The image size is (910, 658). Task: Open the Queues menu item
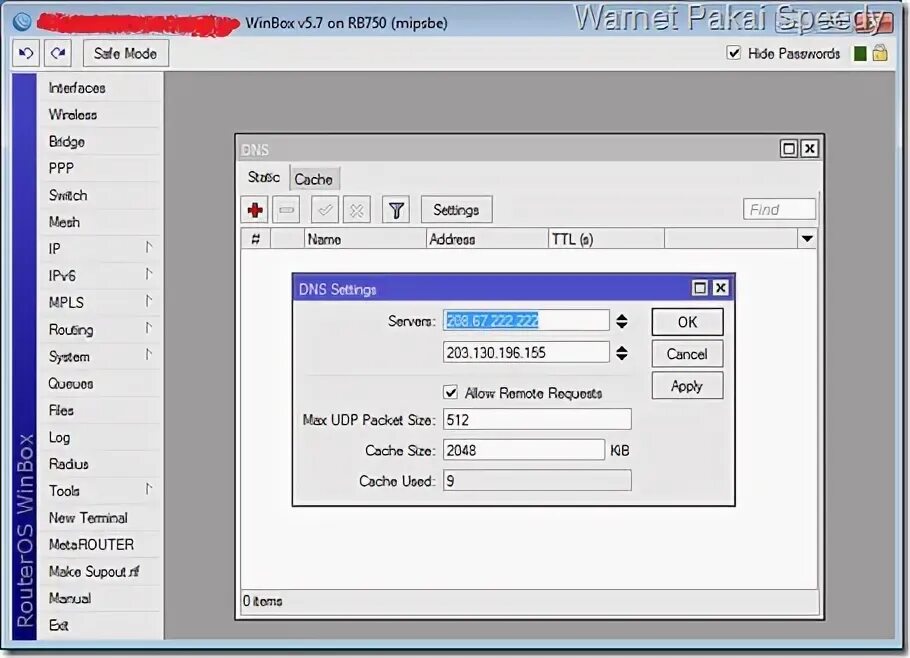pyautogui.click(x=99, y=384)
